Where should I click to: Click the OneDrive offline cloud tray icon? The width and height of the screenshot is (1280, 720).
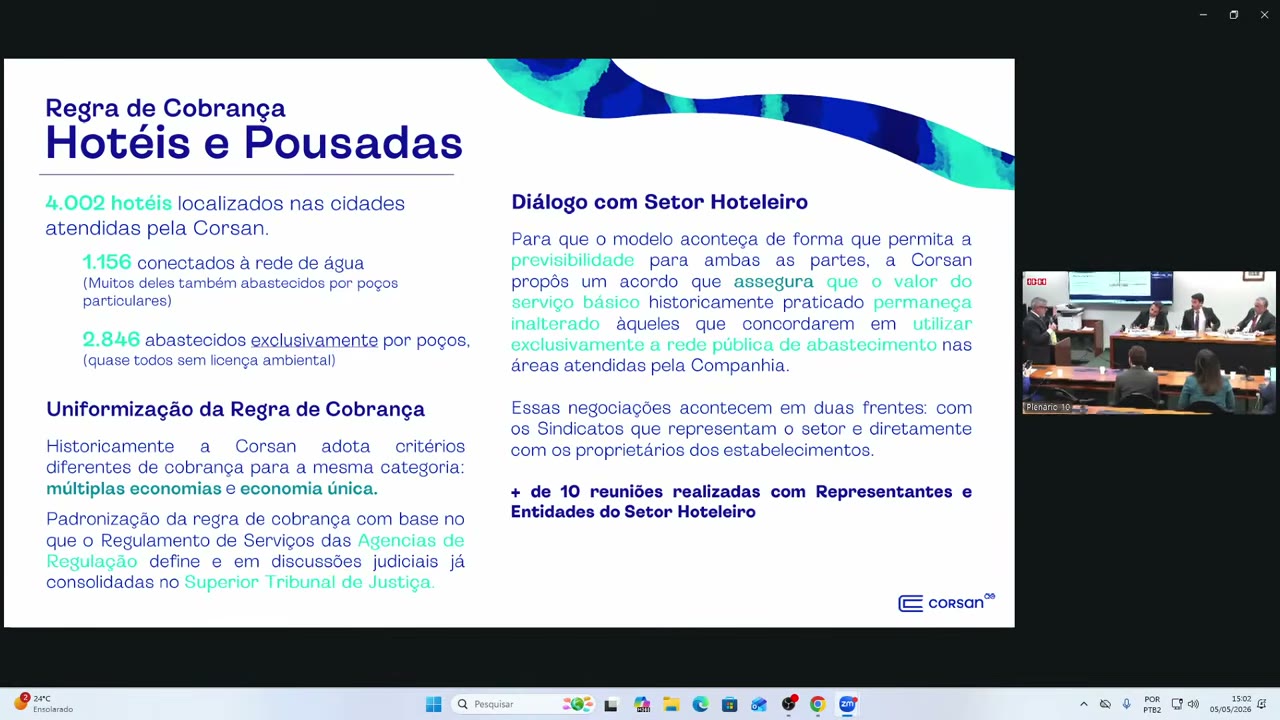point(1105,704)
